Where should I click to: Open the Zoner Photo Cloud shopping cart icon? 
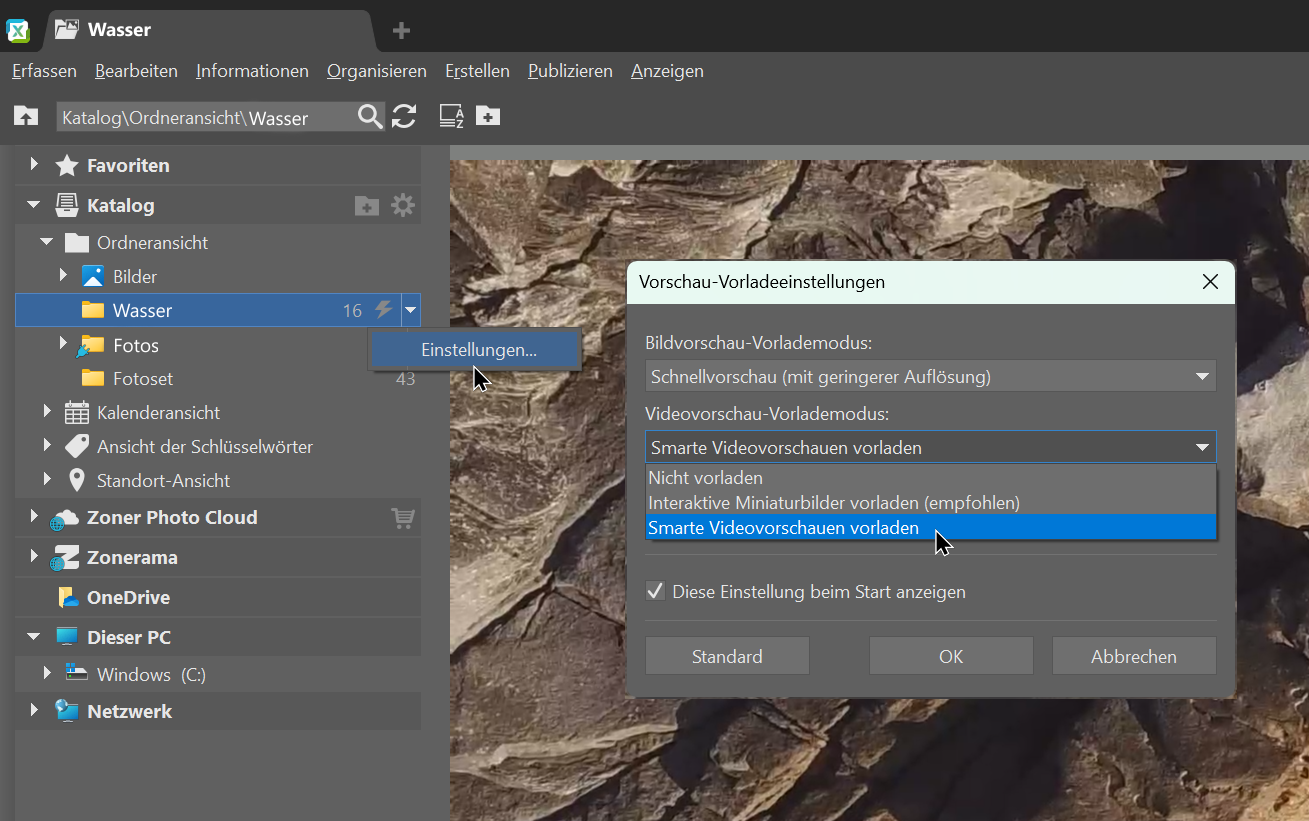403,518
